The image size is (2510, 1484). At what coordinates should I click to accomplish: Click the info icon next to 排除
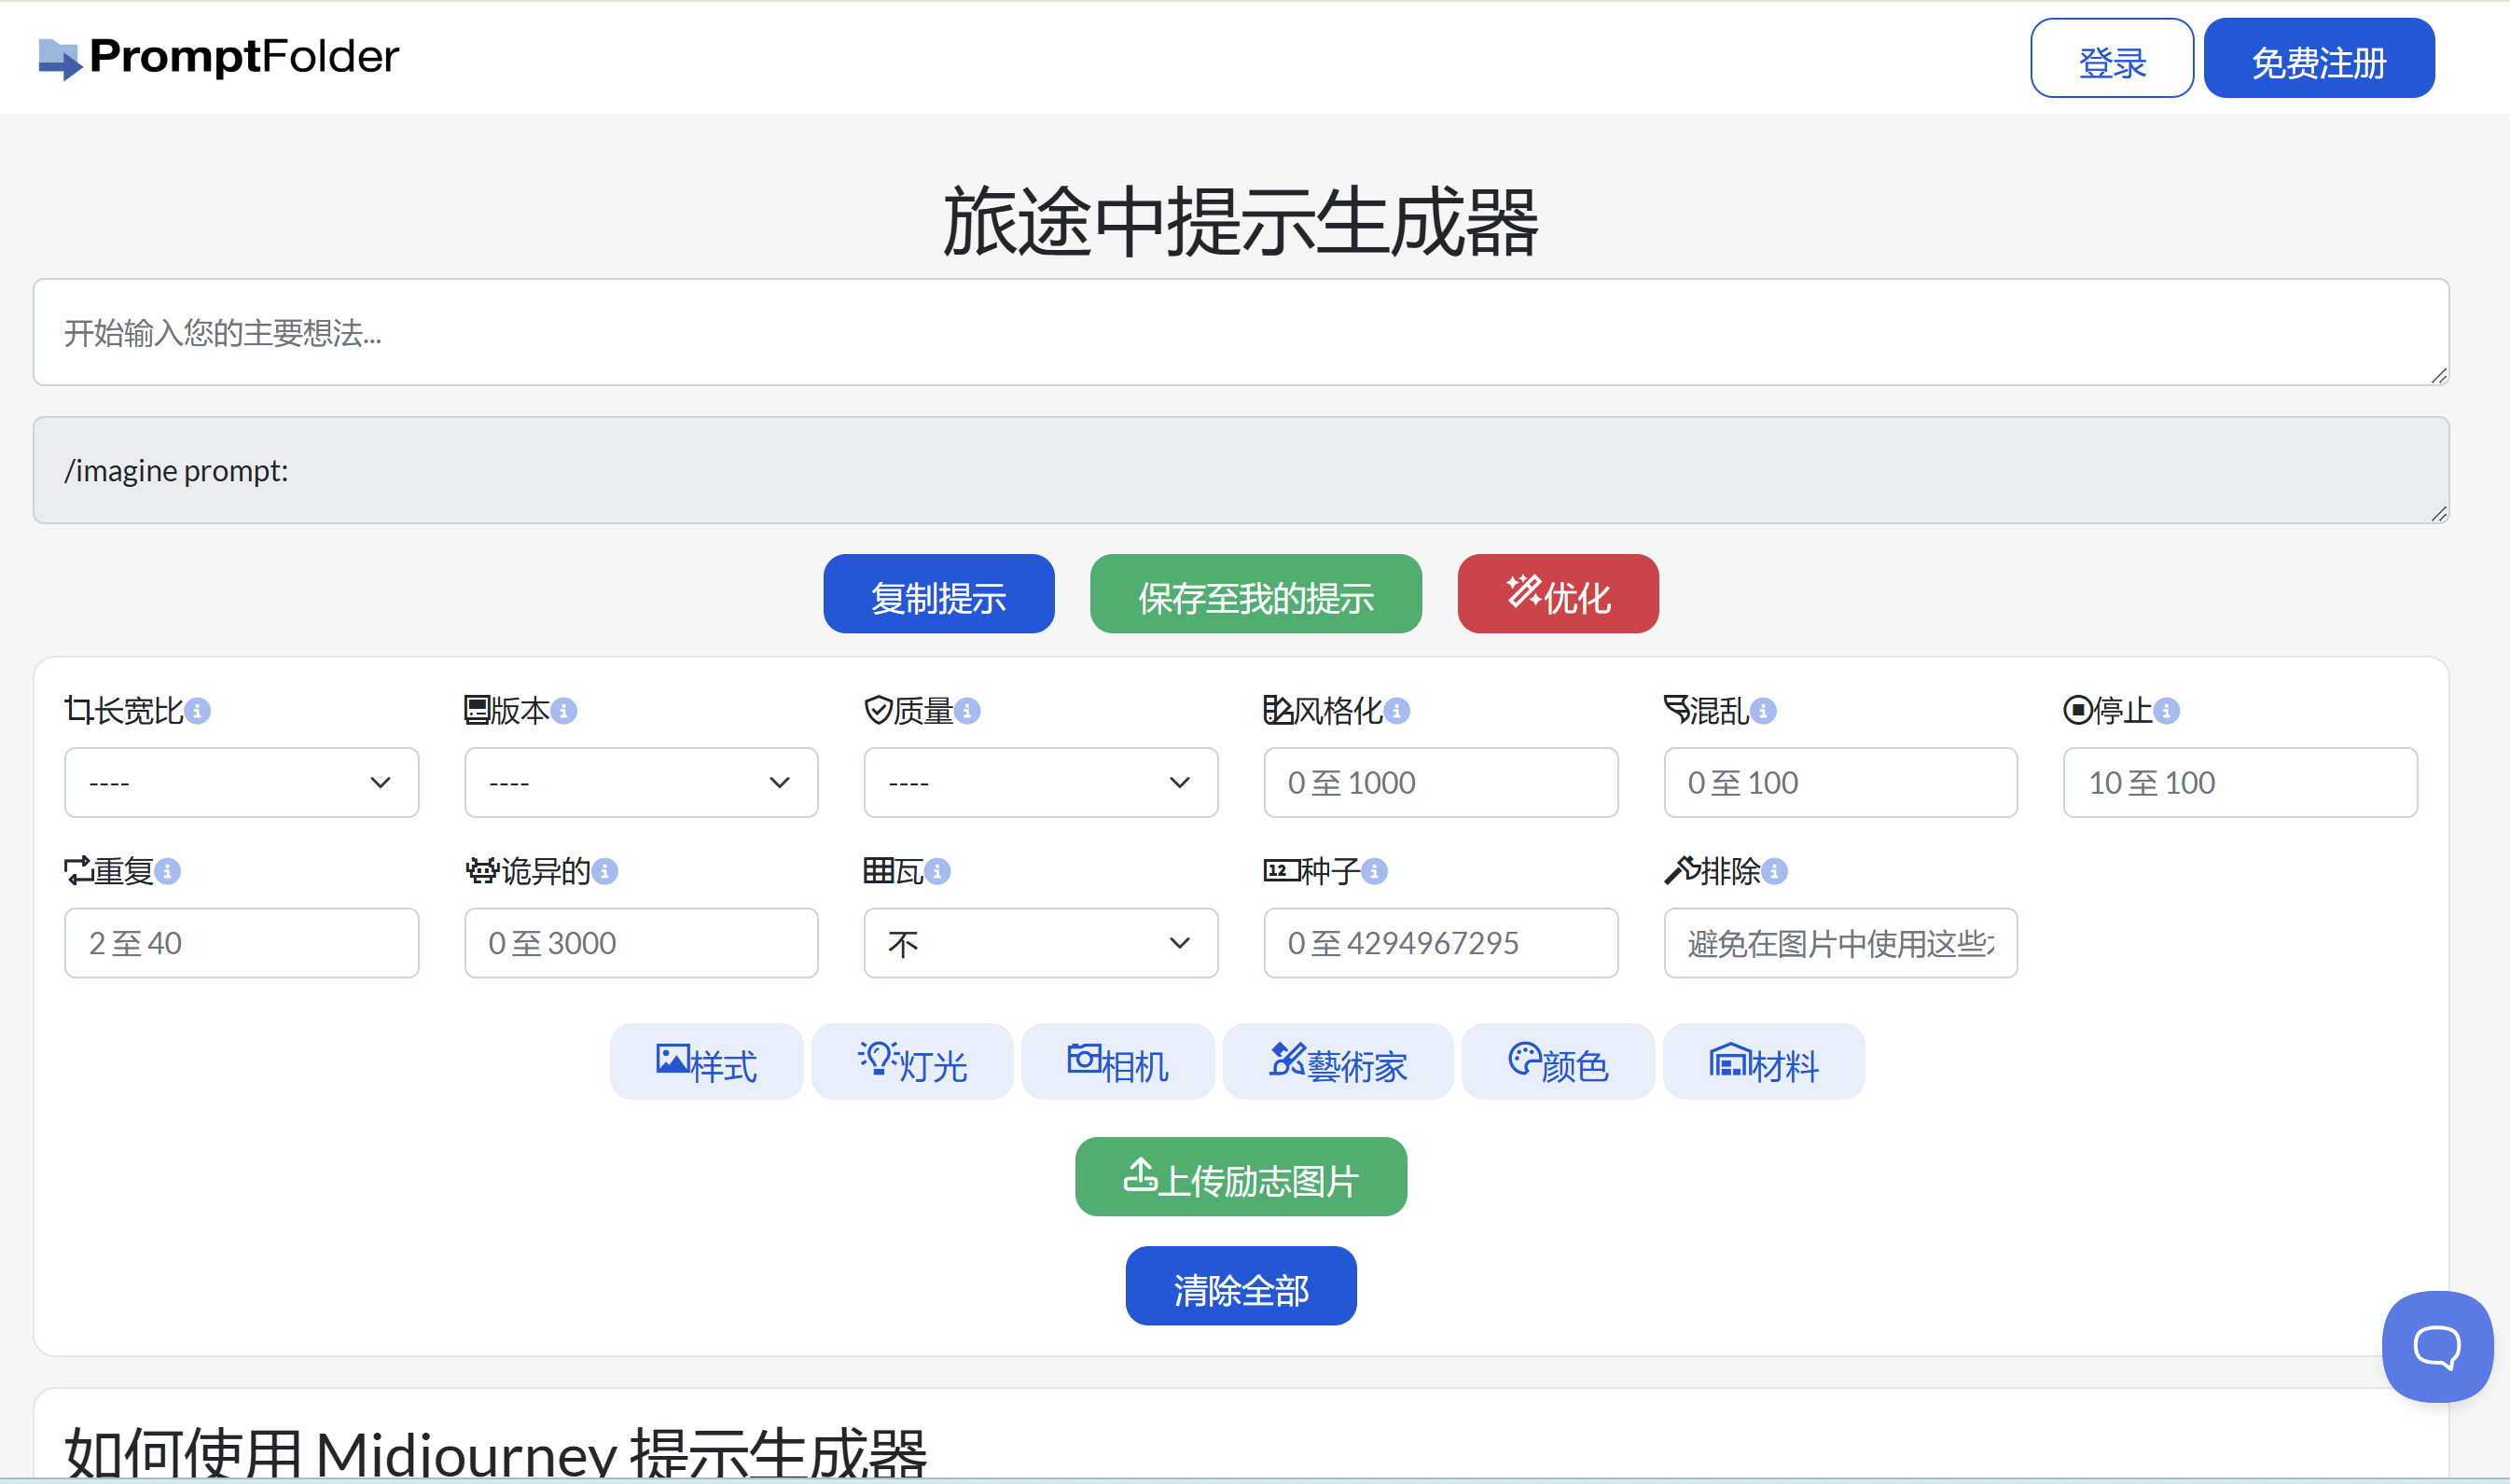pos(1774,872)
